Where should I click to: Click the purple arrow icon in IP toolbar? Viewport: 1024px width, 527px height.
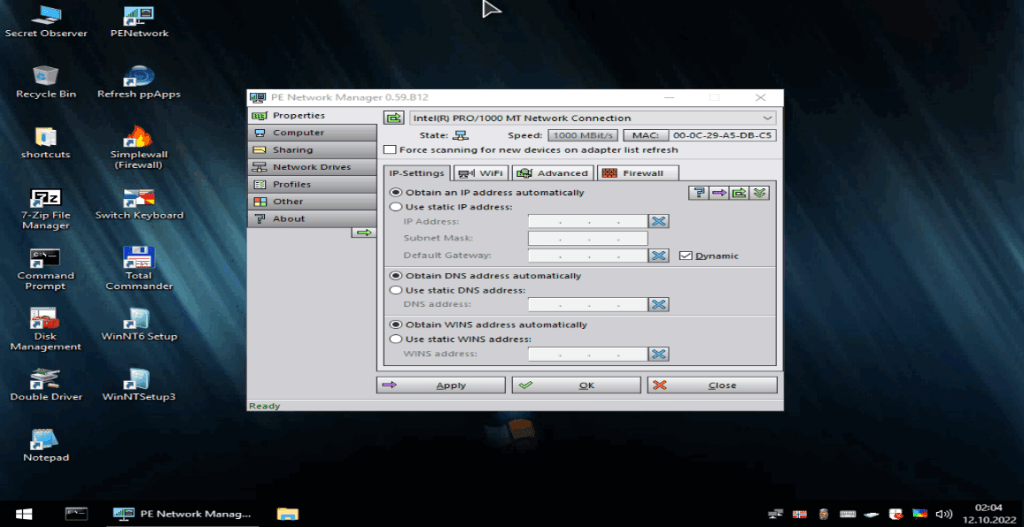(x=719, y=193)
